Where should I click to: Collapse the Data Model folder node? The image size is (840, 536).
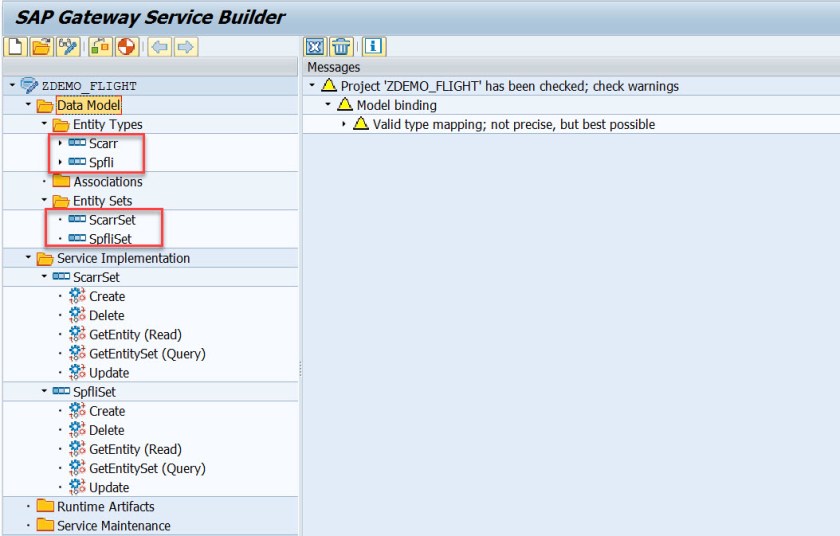pos(28,104)
